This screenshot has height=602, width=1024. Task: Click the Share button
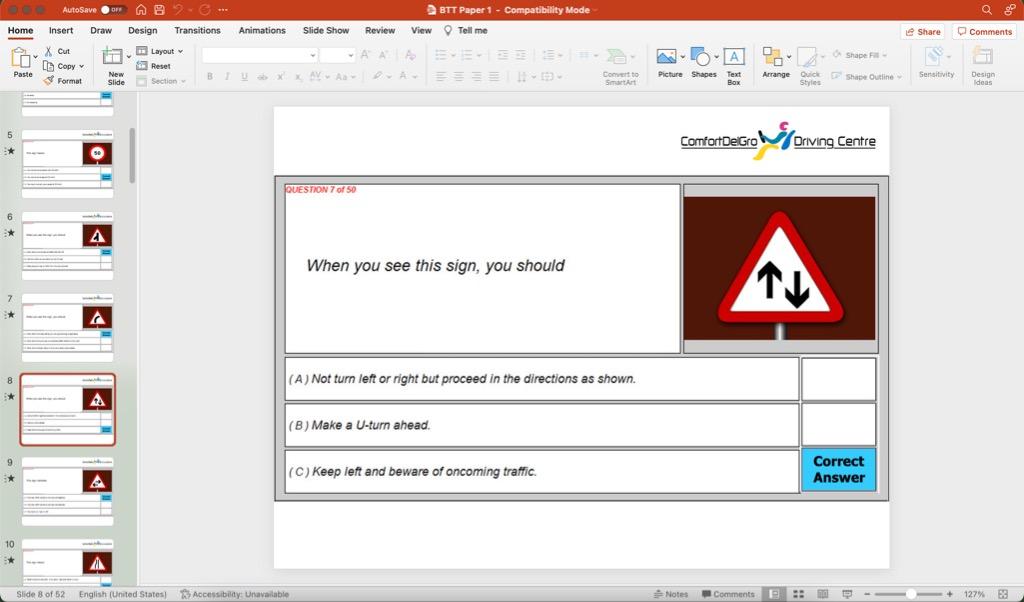(921, 31)
